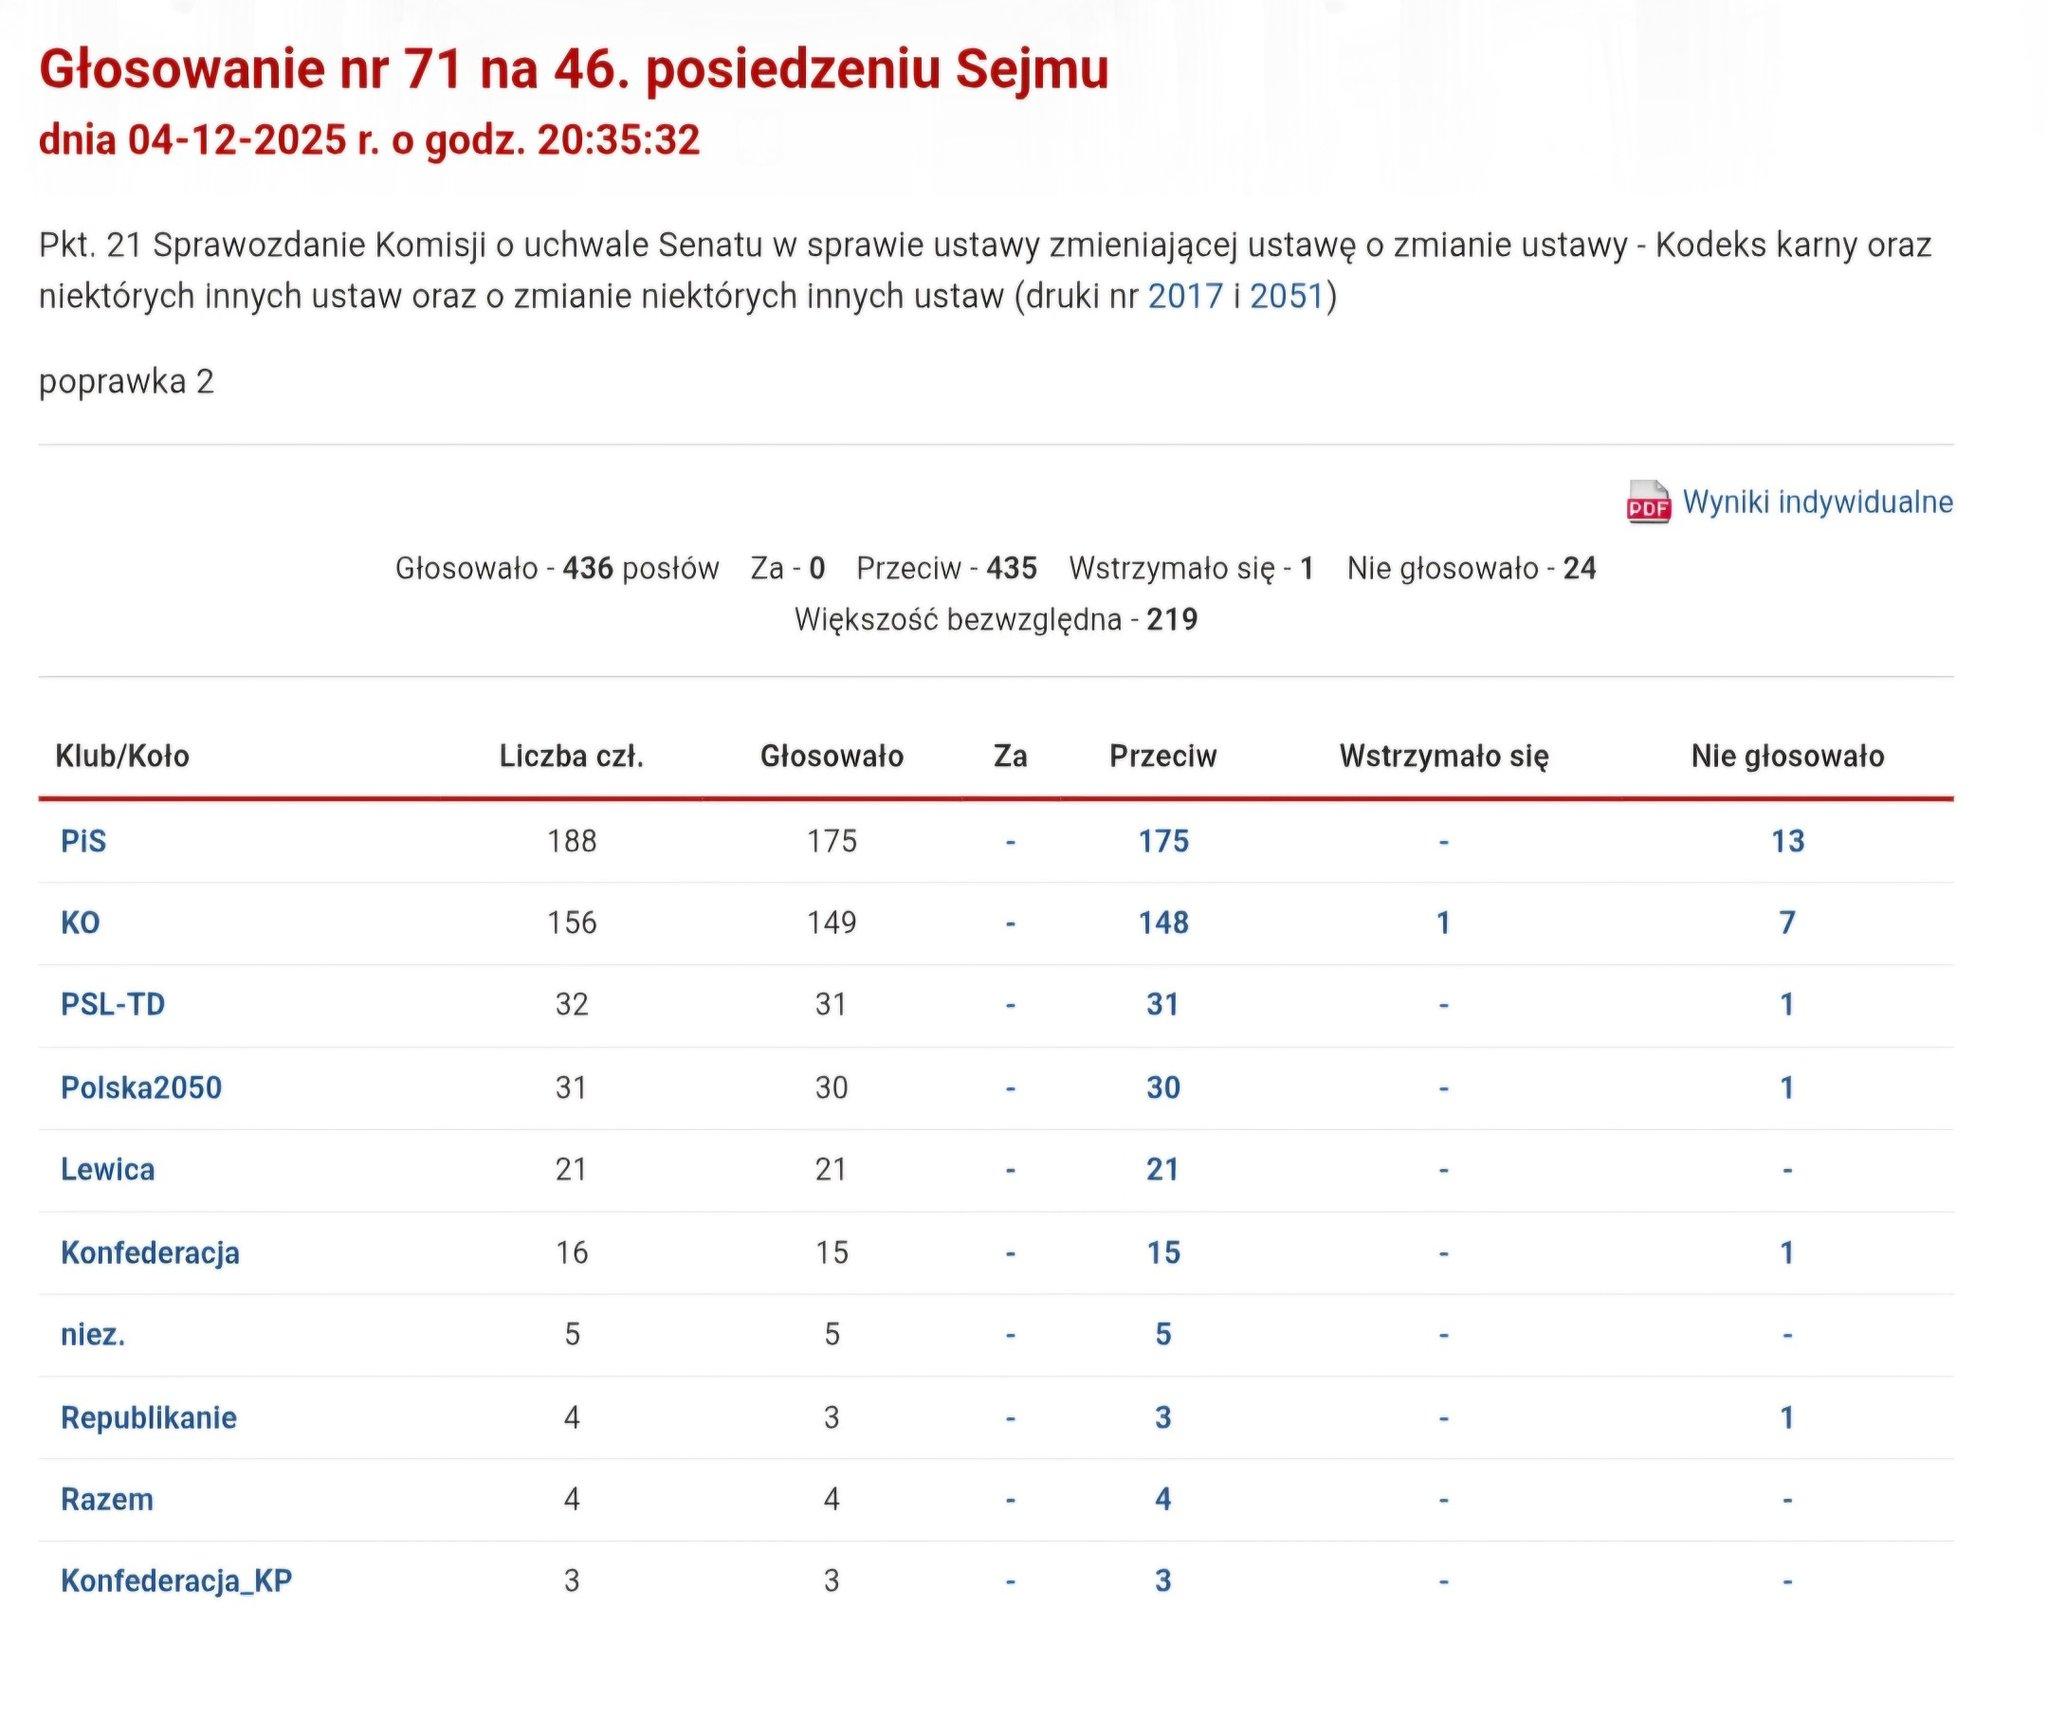
Task: Select the PSL-TD club name
Action: (113, 1004)
